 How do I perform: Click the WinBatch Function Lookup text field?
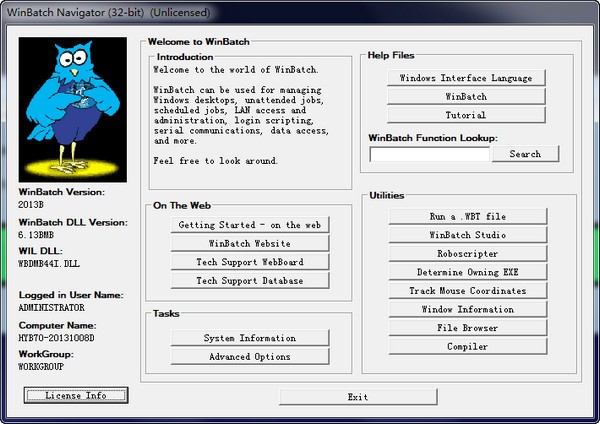coord(429,154)
